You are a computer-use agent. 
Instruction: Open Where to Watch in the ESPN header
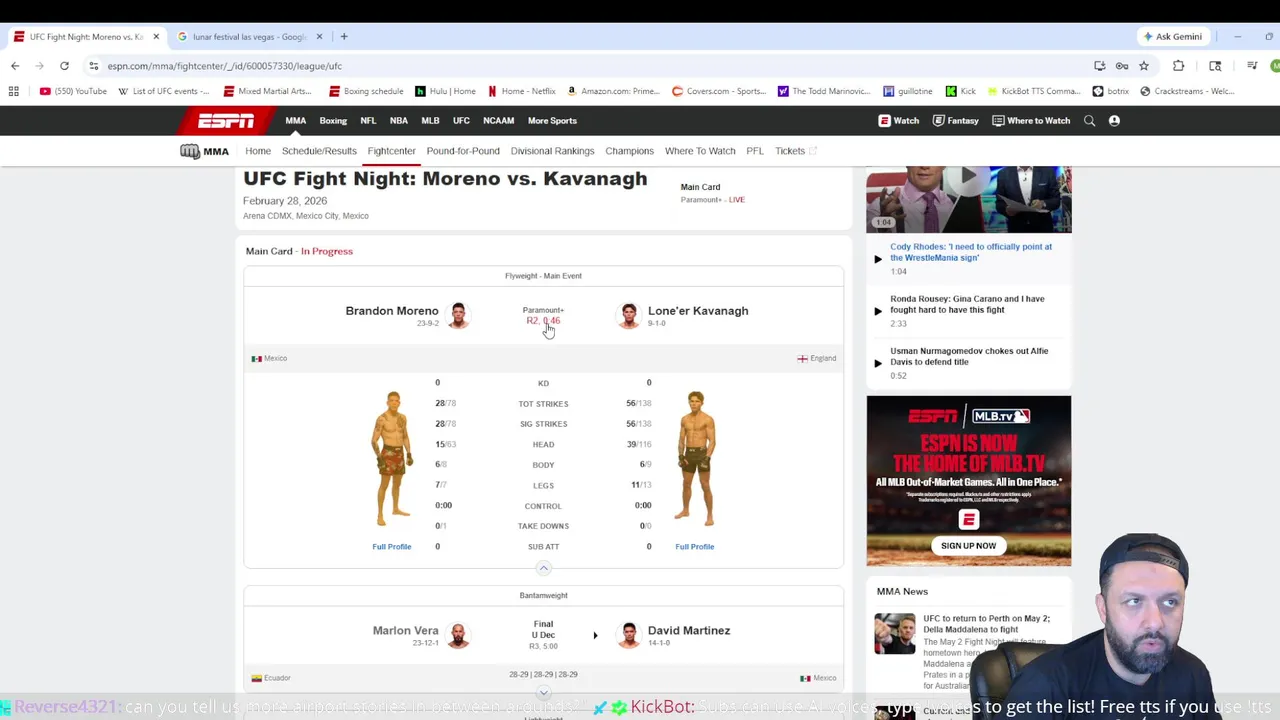1031,121
